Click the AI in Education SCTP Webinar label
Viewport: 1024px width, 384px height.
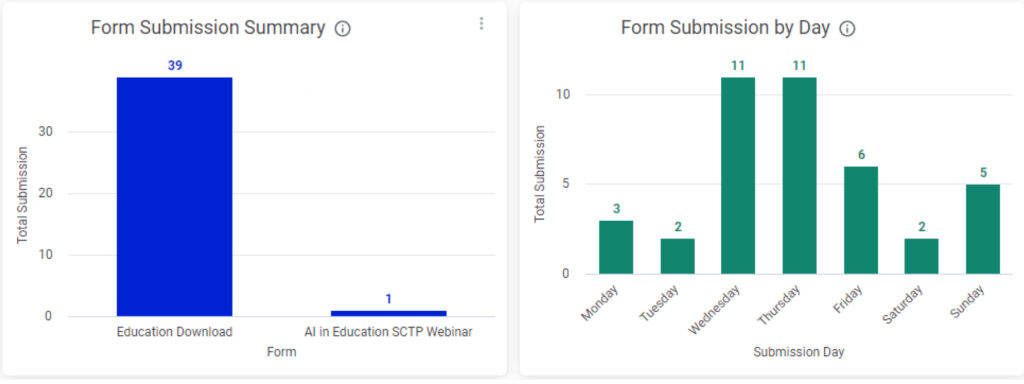click(x=389, y=332)
